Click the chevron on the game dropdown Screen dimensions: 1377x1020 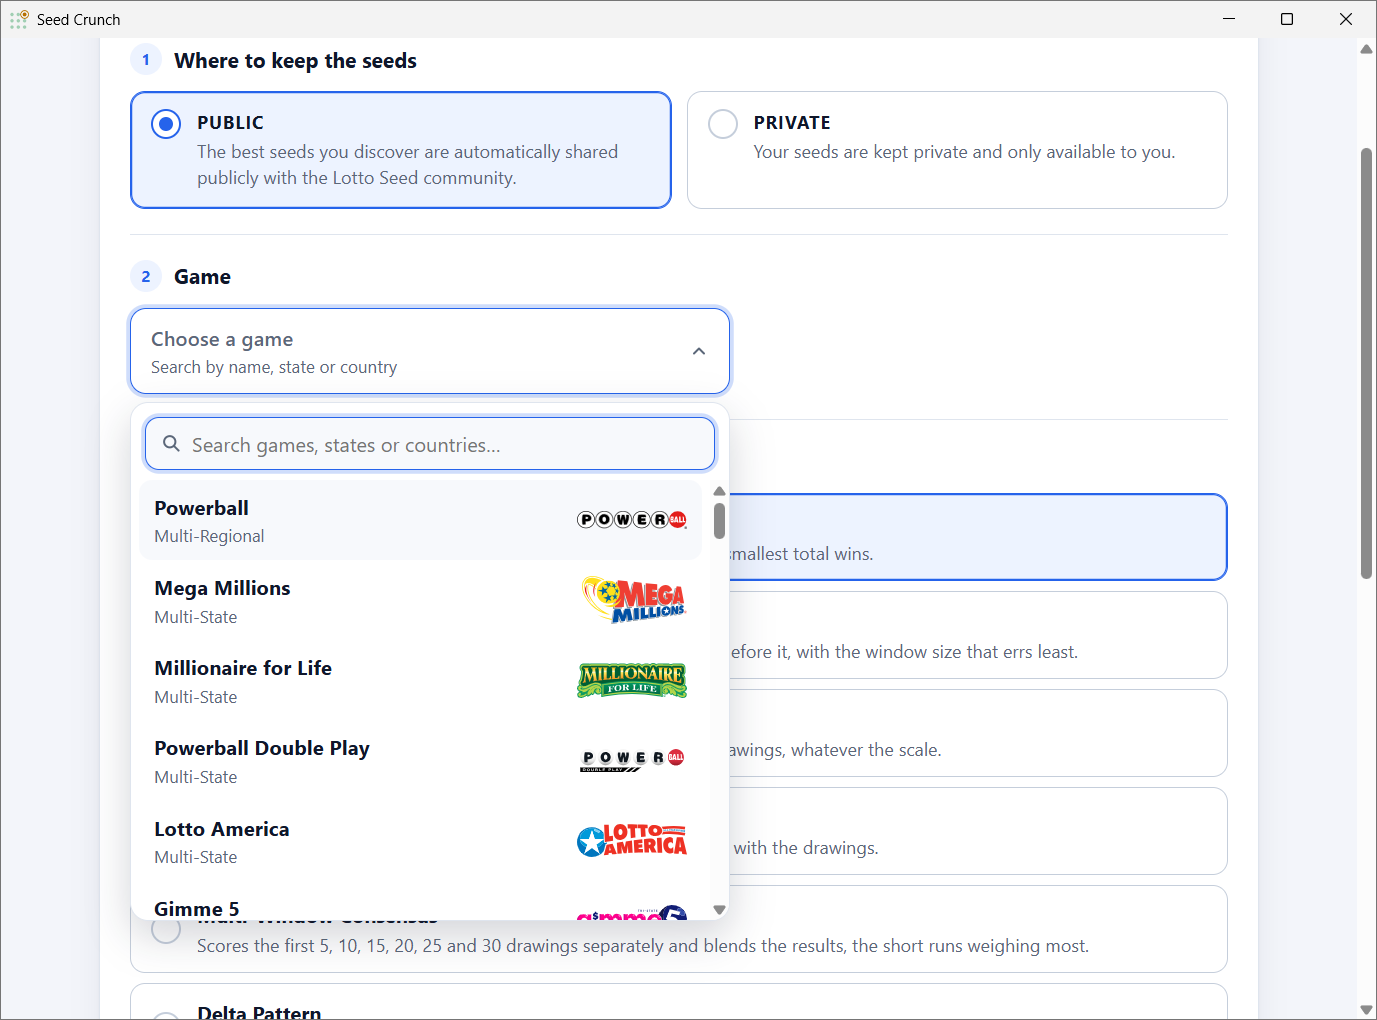click(699, 351)
